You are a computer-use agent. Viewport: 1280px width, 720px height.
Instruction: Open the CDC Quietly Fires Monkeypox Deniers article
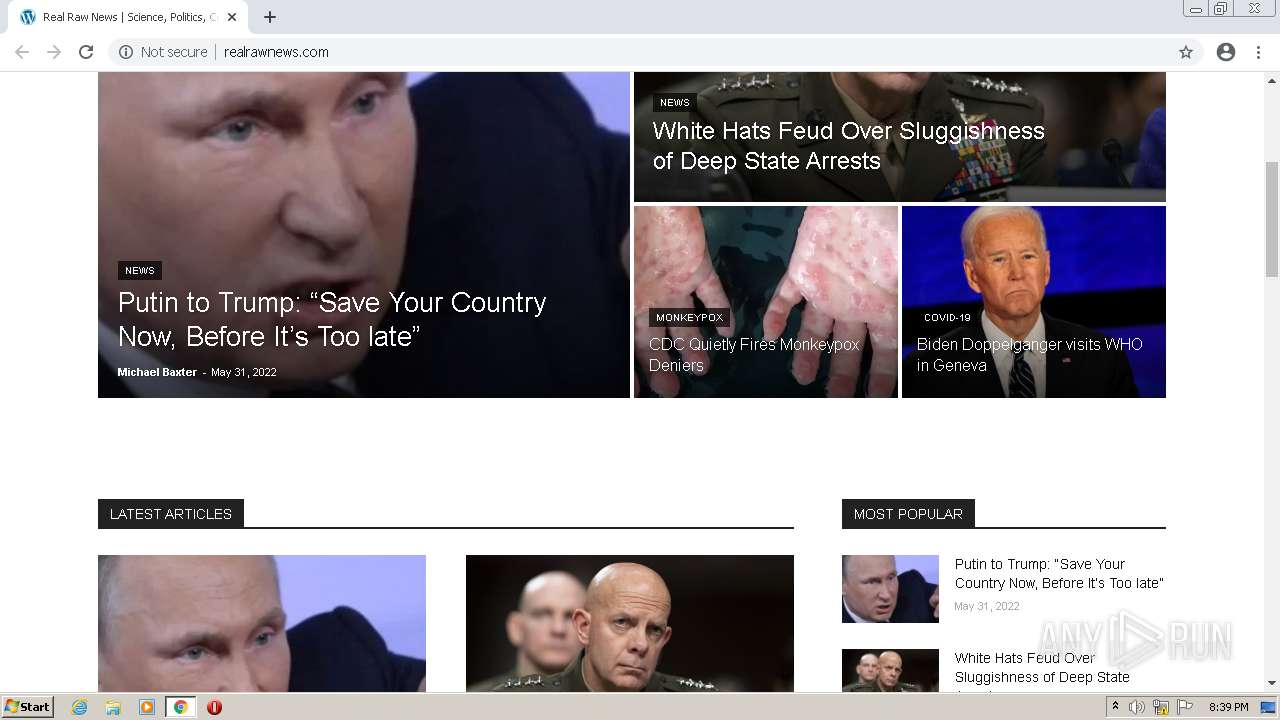(754, 354)
